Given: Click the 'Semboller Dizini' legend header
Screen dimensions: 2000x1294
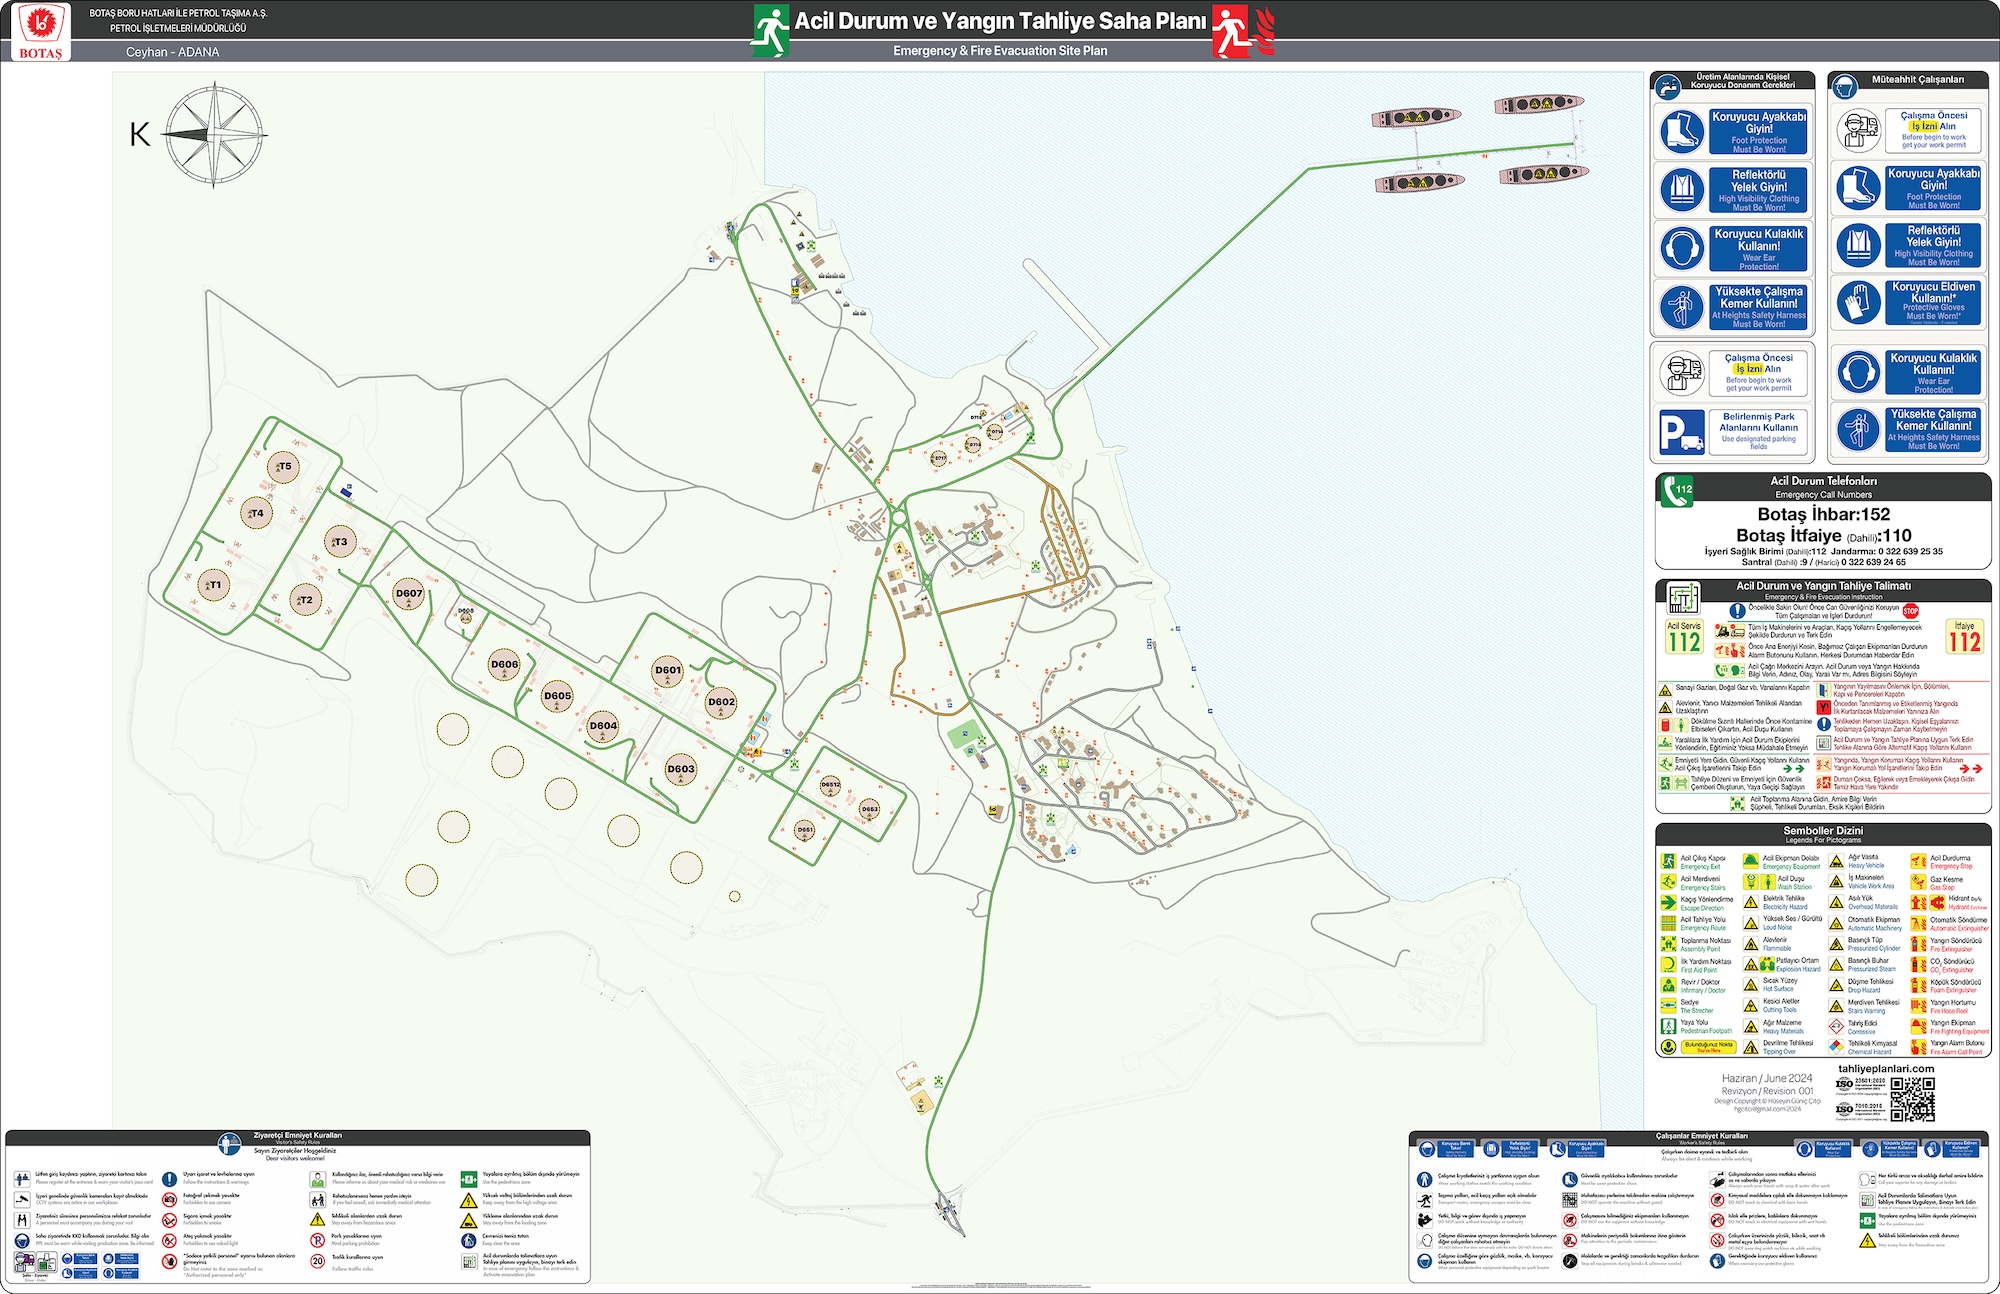Looking at the screenshot, I should click(1822, 831).
